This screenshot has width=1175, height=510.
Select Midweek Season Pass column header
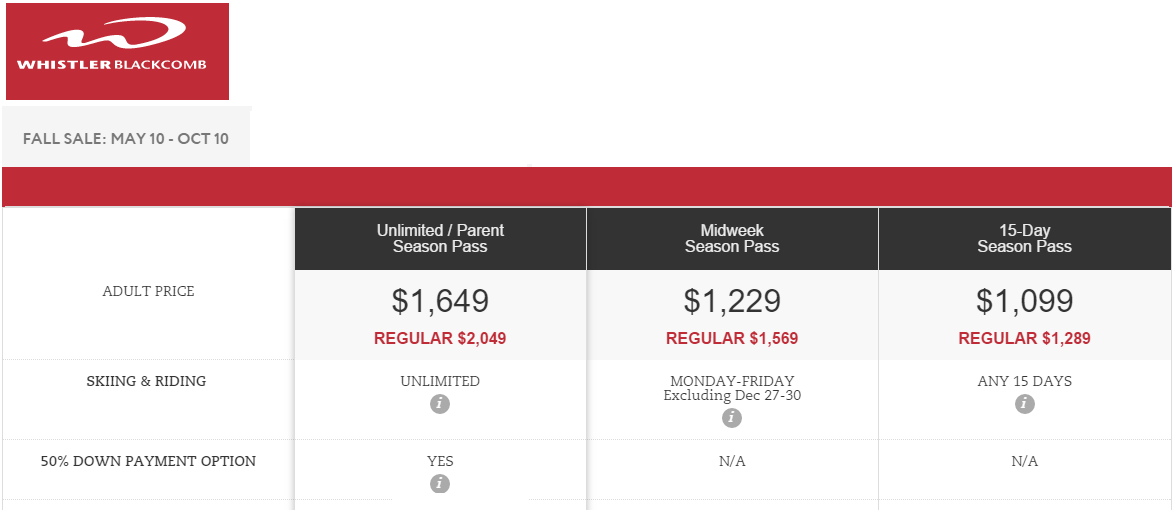click(732, 238)
